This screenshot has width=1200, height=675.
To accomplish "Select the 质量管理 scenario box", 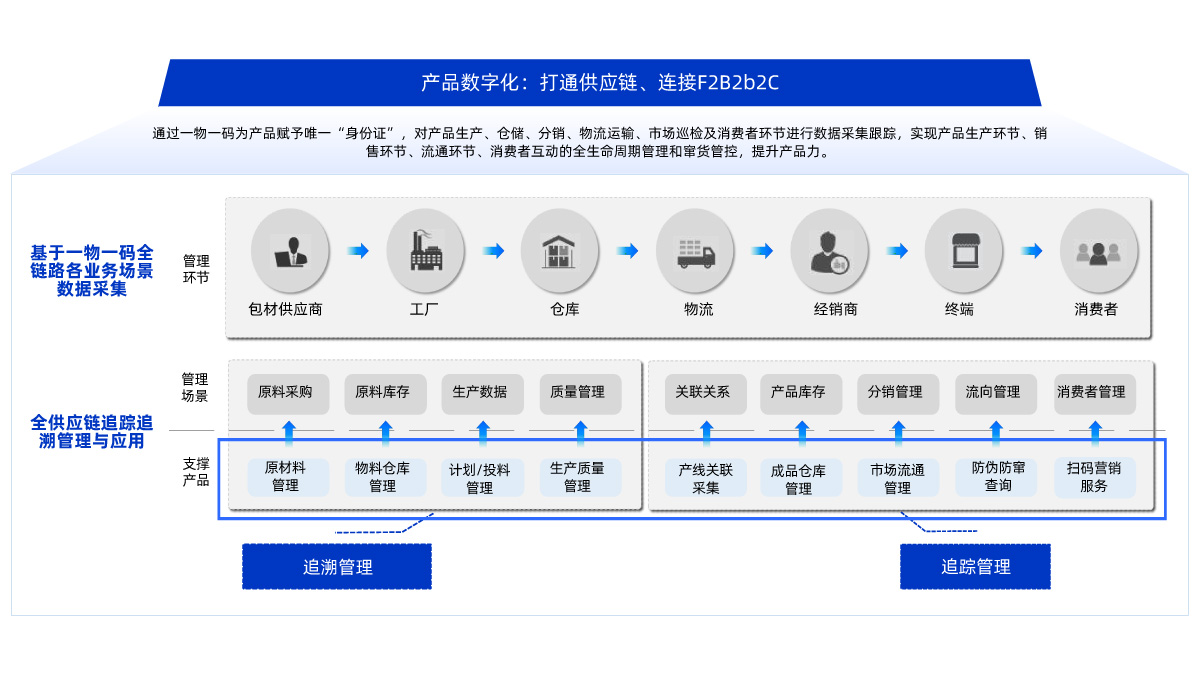I will pos(580,393).
